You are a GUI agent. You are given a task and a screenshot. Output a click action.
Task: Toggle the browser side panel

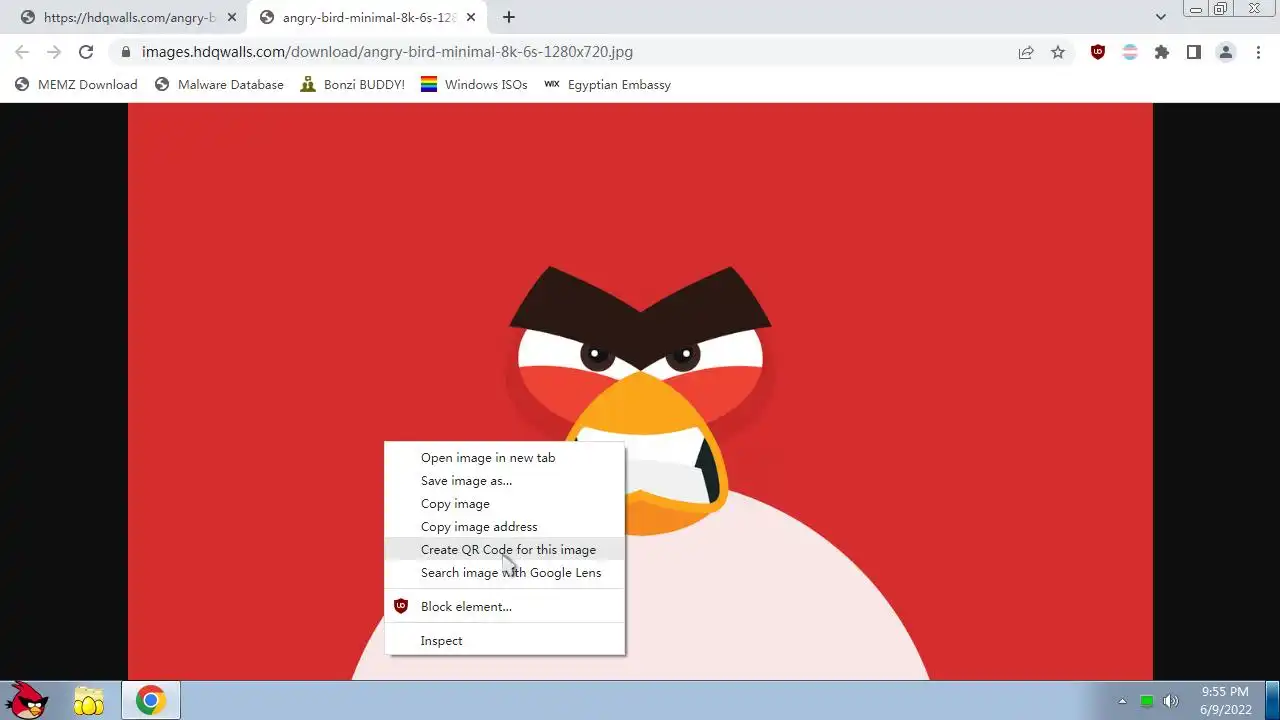[x=1194, y=52]
